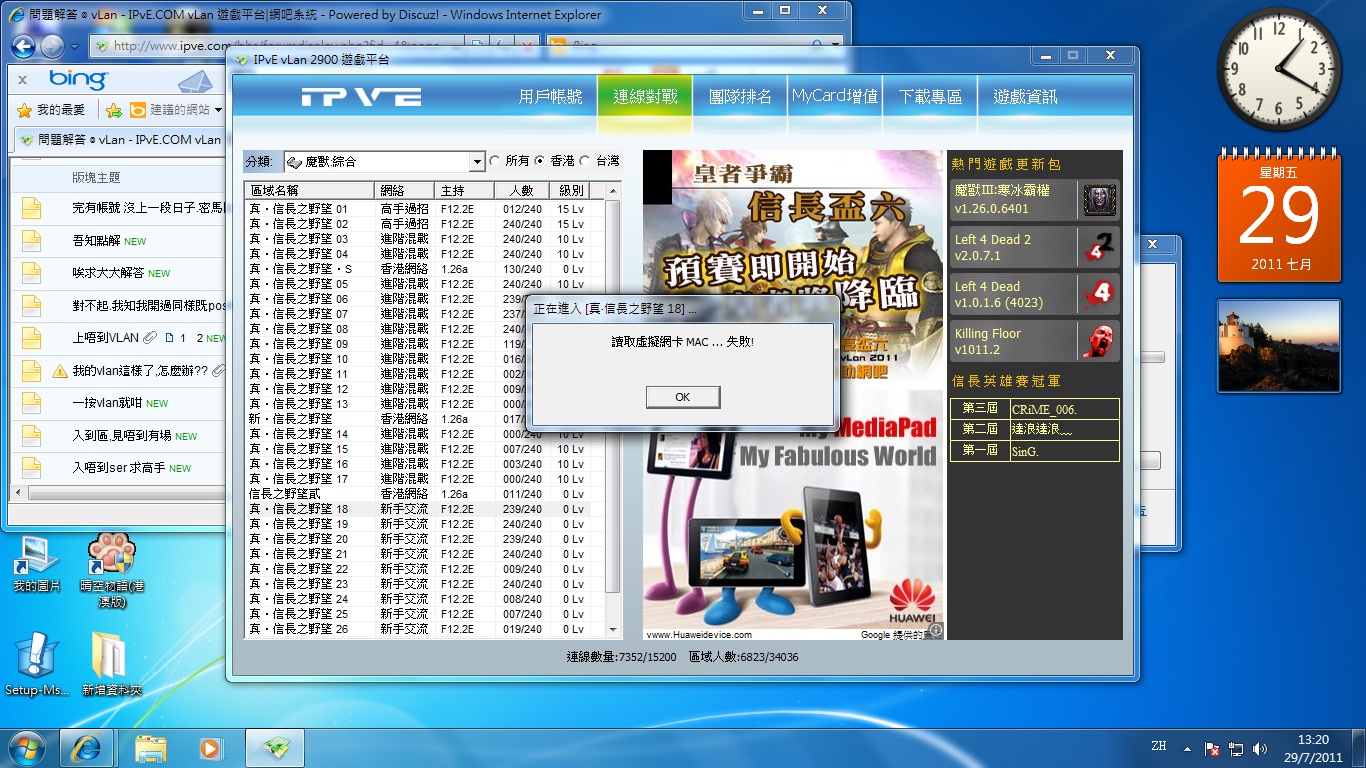Select the 台灣 region radio button
This screenshot has width=1366, height=768.
click(x=585, y=161)
